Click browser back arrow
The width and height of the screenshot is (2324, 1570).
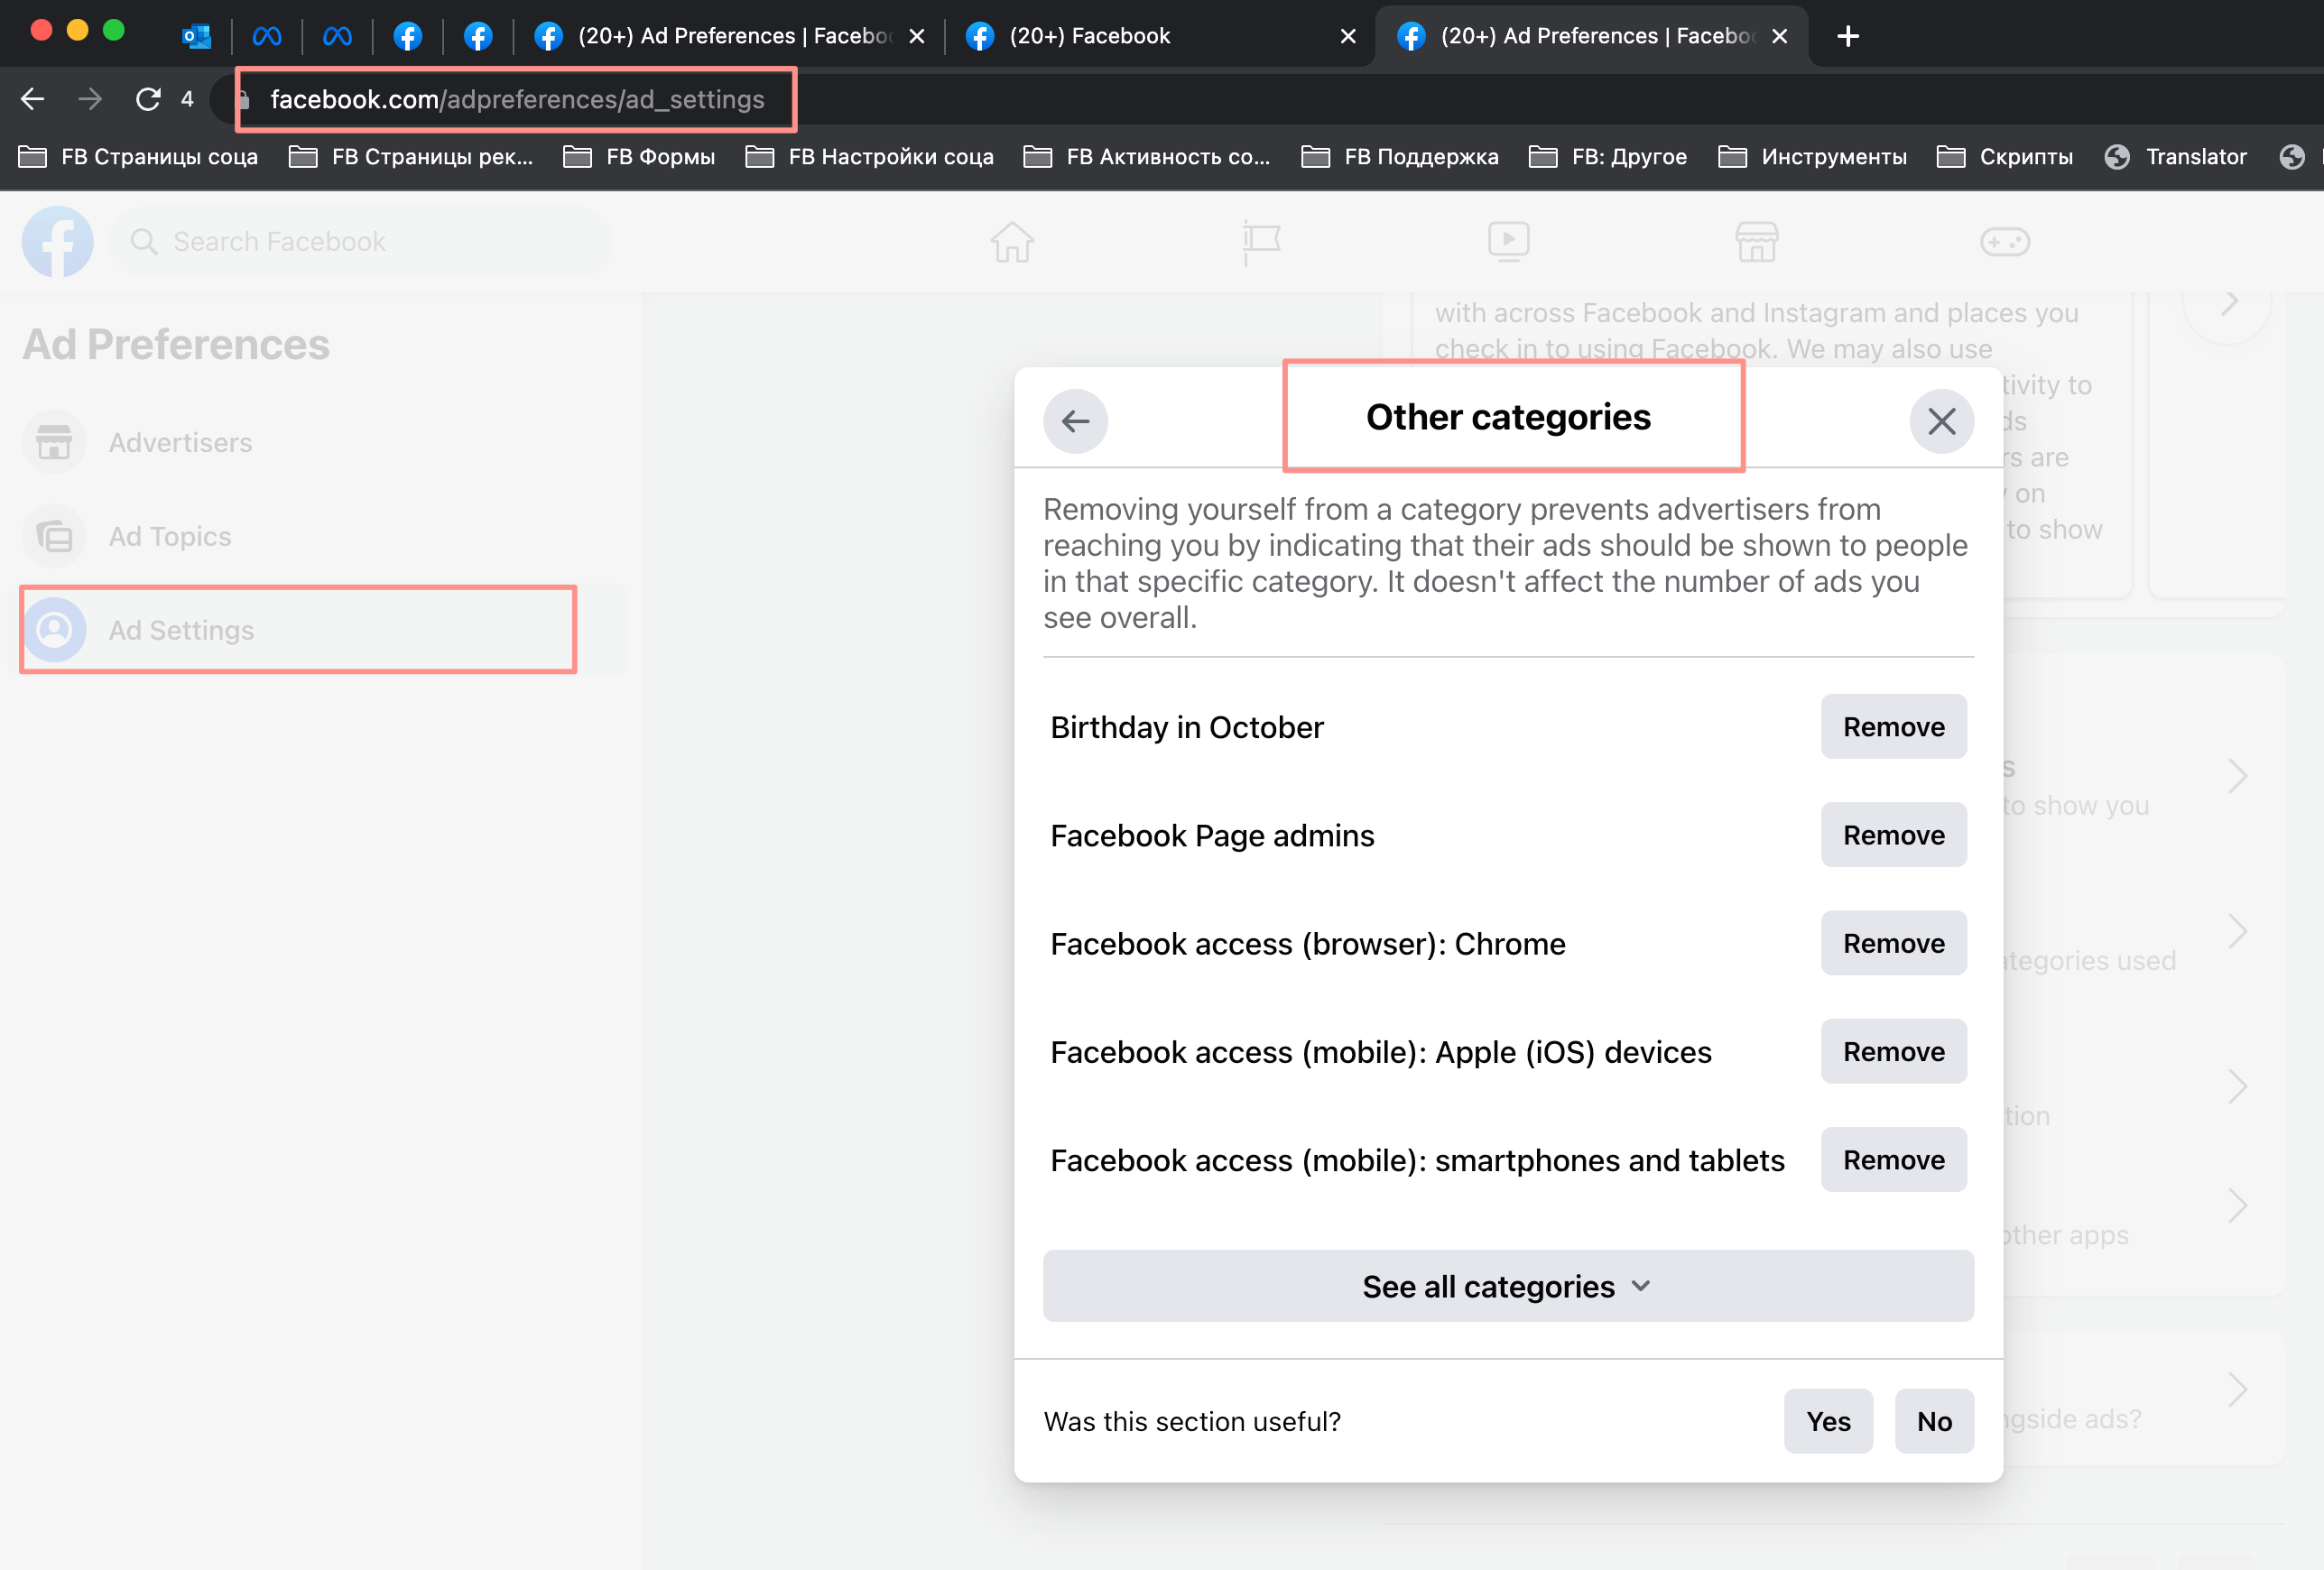[32, 99]
